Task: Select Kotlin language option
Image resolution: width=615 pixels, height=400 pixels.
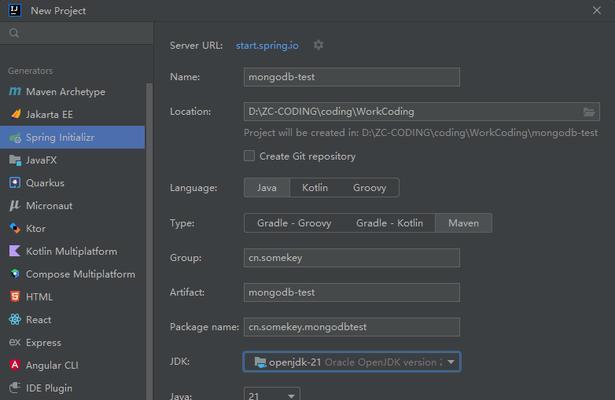Action: click(x=315, y=188)
